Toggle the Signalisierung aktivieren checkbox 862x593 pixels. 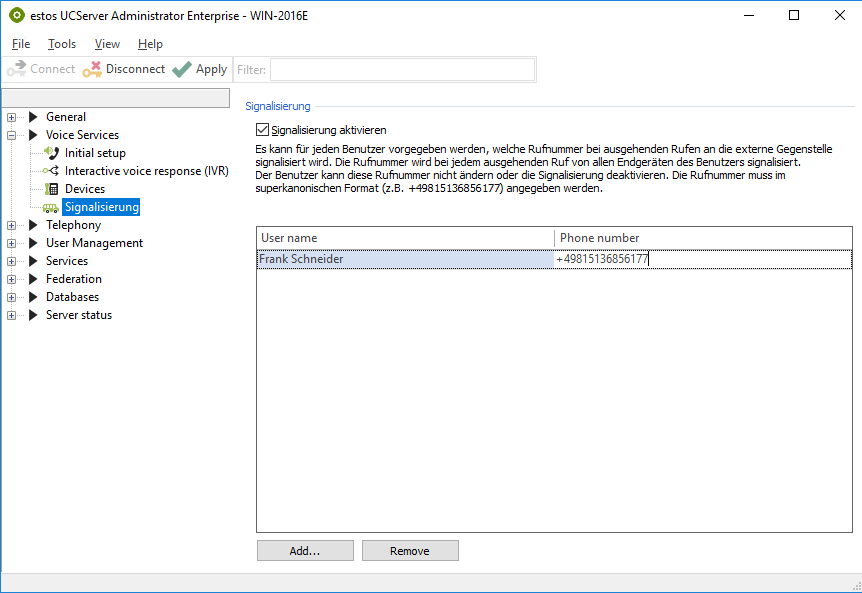[x=263, y=130]
